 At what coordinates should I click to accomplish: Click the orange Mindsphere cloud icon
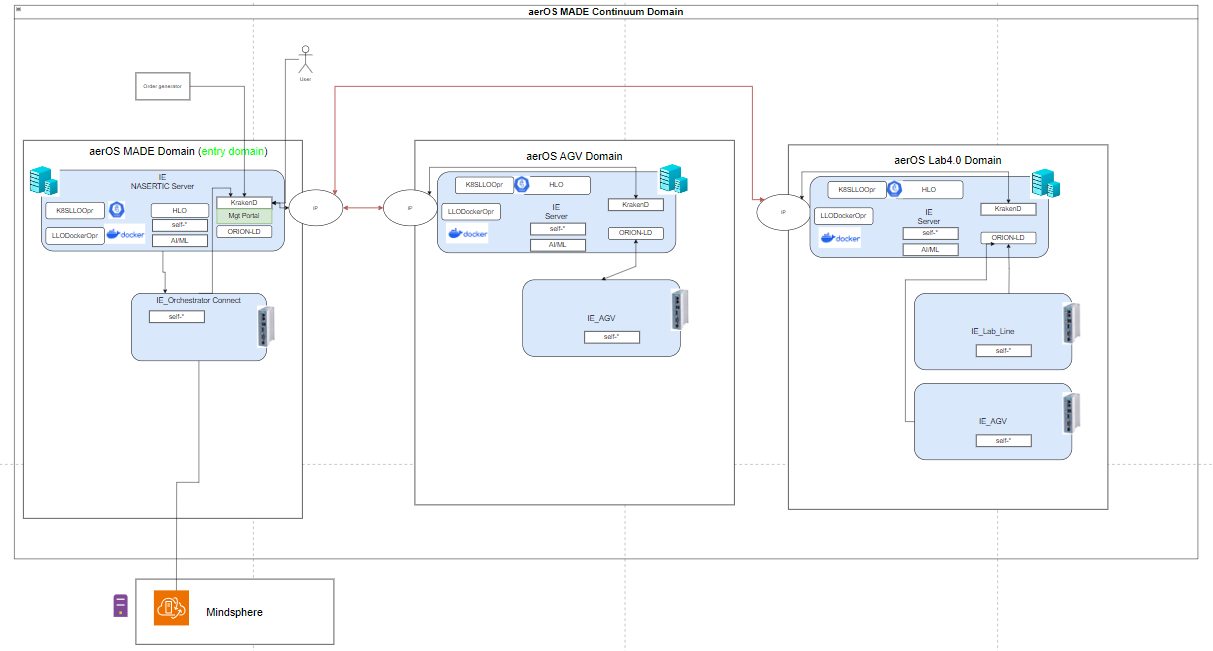click(171, 608)
